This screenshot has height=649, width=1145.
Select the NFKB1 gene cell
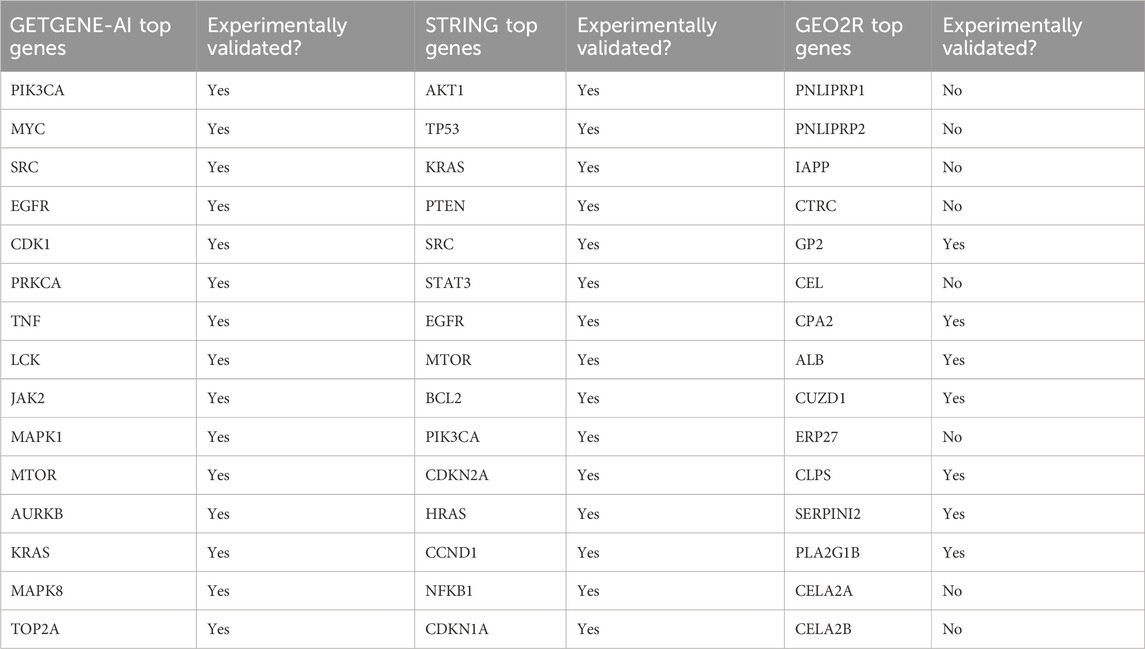click(x=448, y=591)
